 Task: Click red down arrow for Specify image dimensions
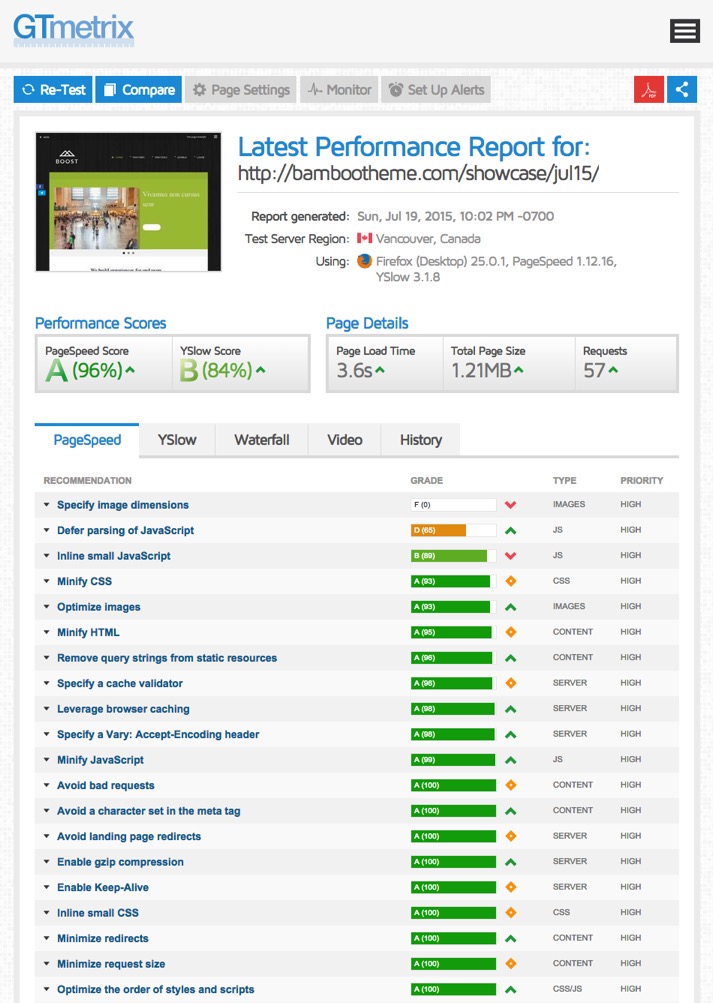coord(510,505)
